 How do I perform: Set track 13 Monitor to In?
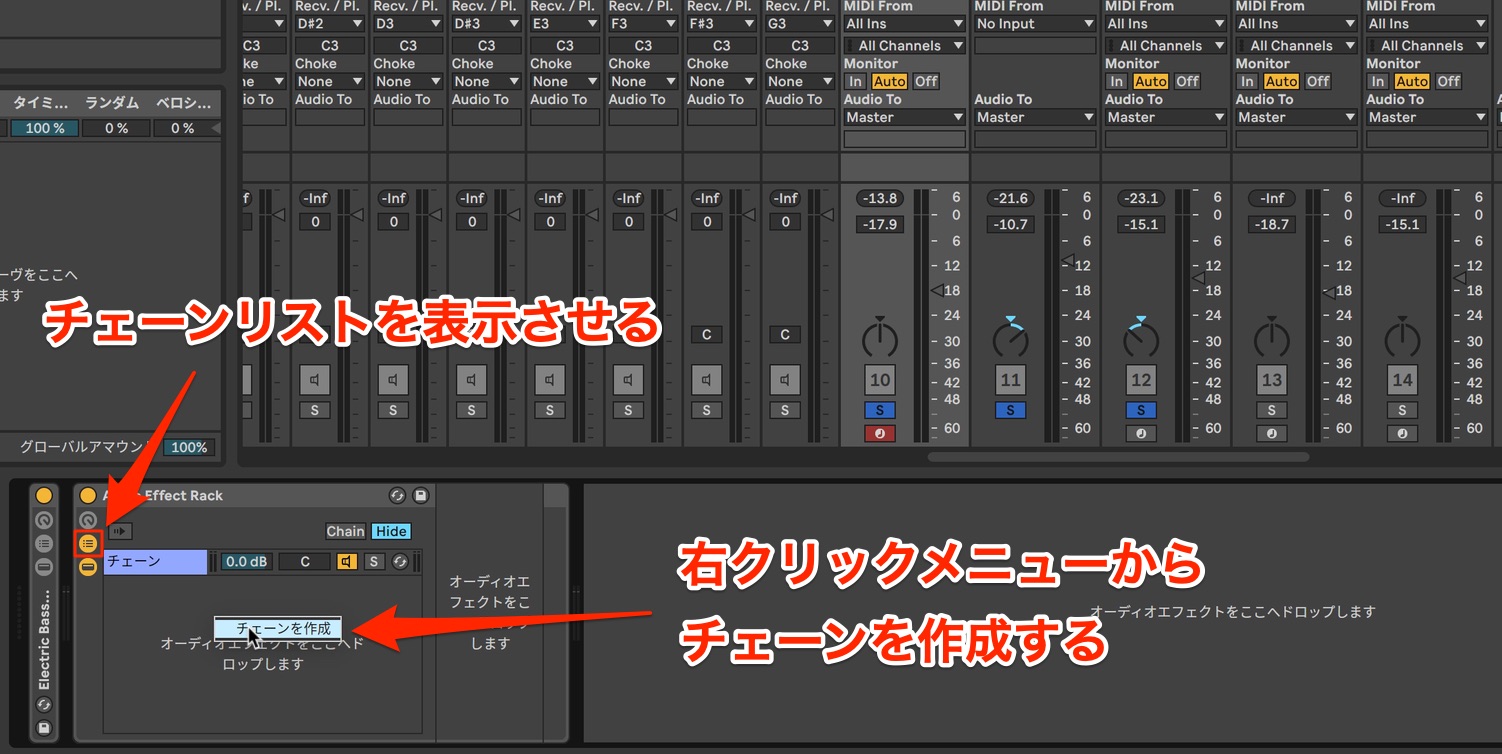[x=1247, y=81]
